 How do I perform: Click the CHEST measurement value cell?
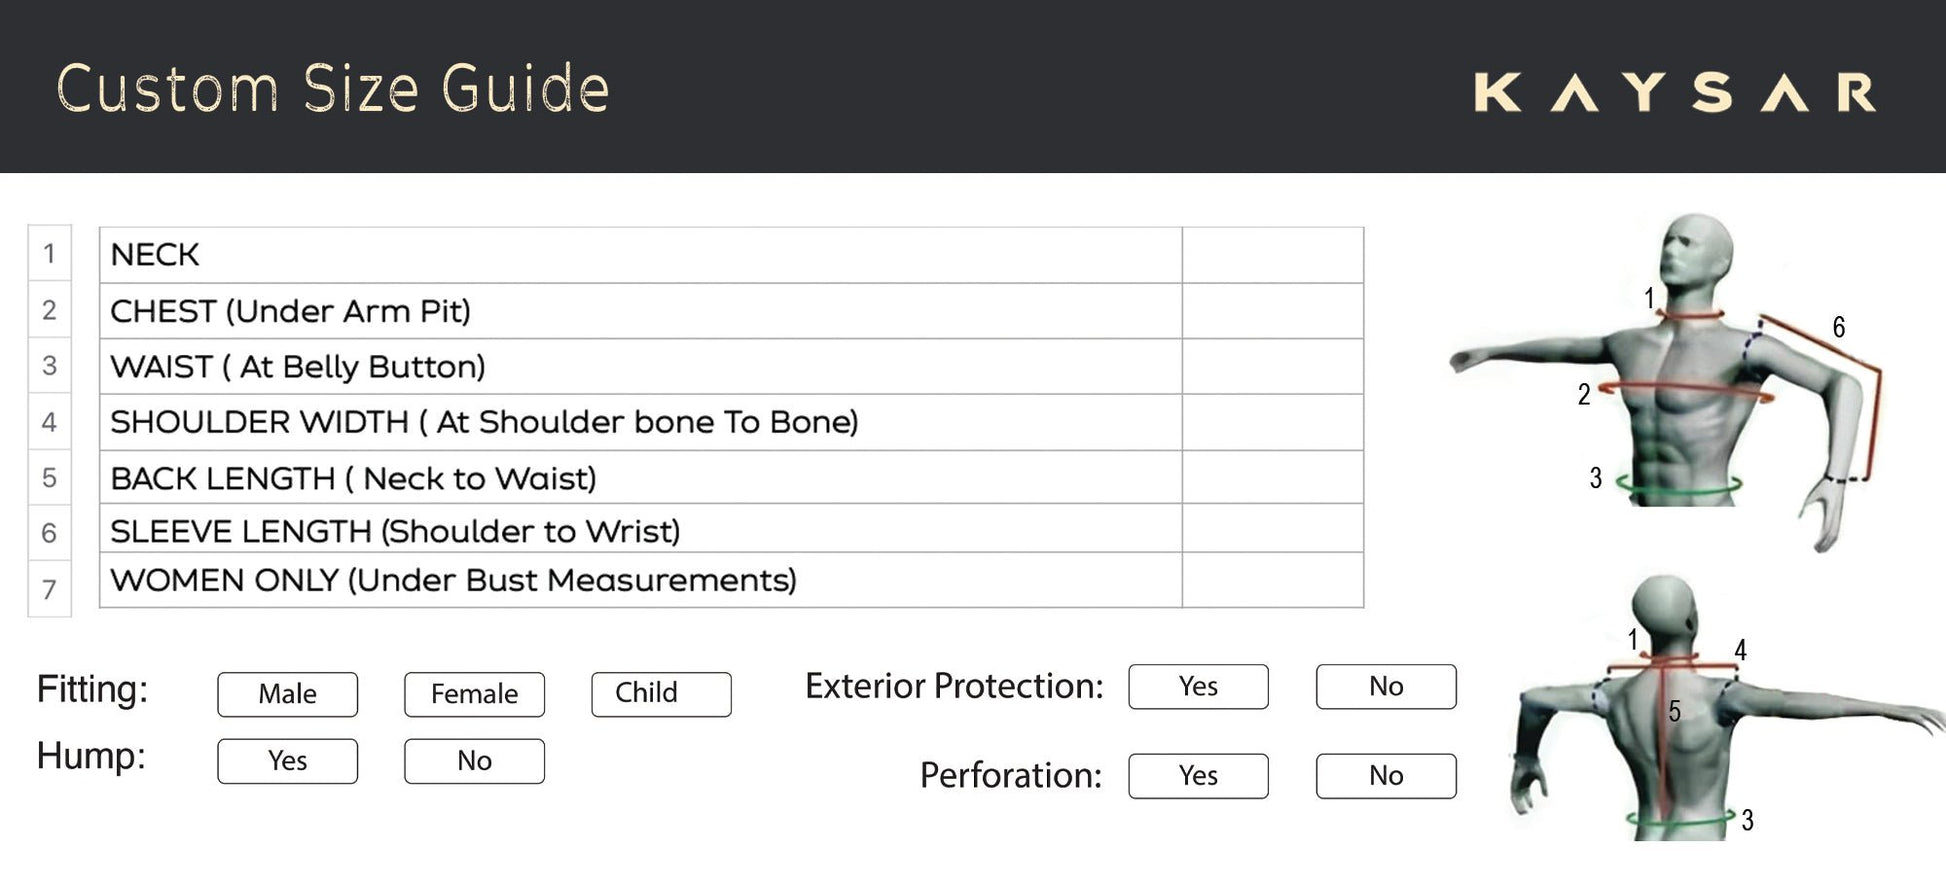[1272, 311]
